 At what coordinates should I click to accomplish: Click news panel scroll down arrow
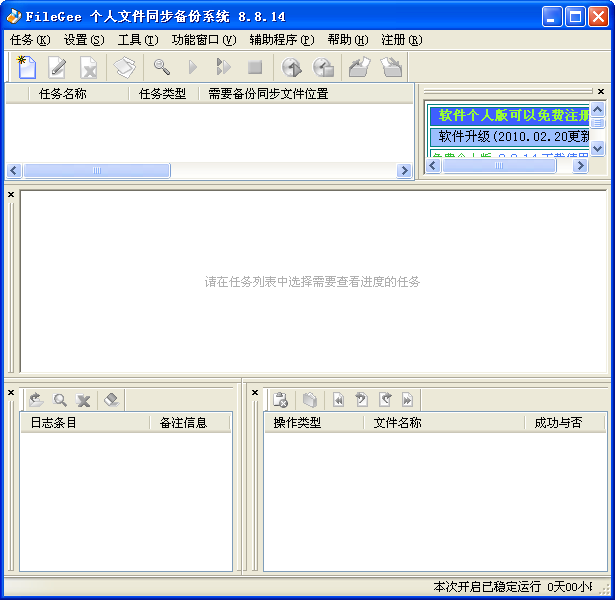tap(597, 149)
